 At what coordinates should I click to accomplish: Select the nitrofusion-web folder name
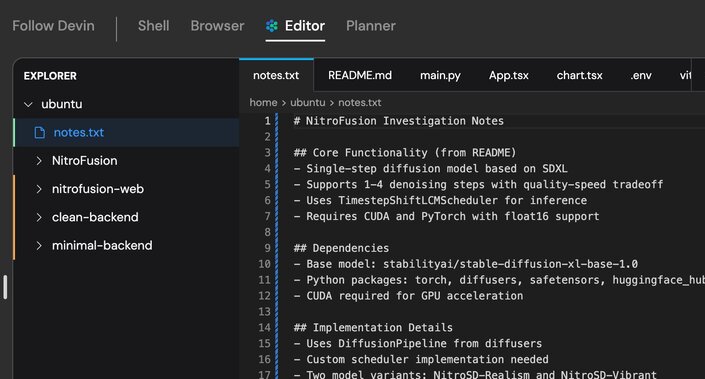coord(98,189)
